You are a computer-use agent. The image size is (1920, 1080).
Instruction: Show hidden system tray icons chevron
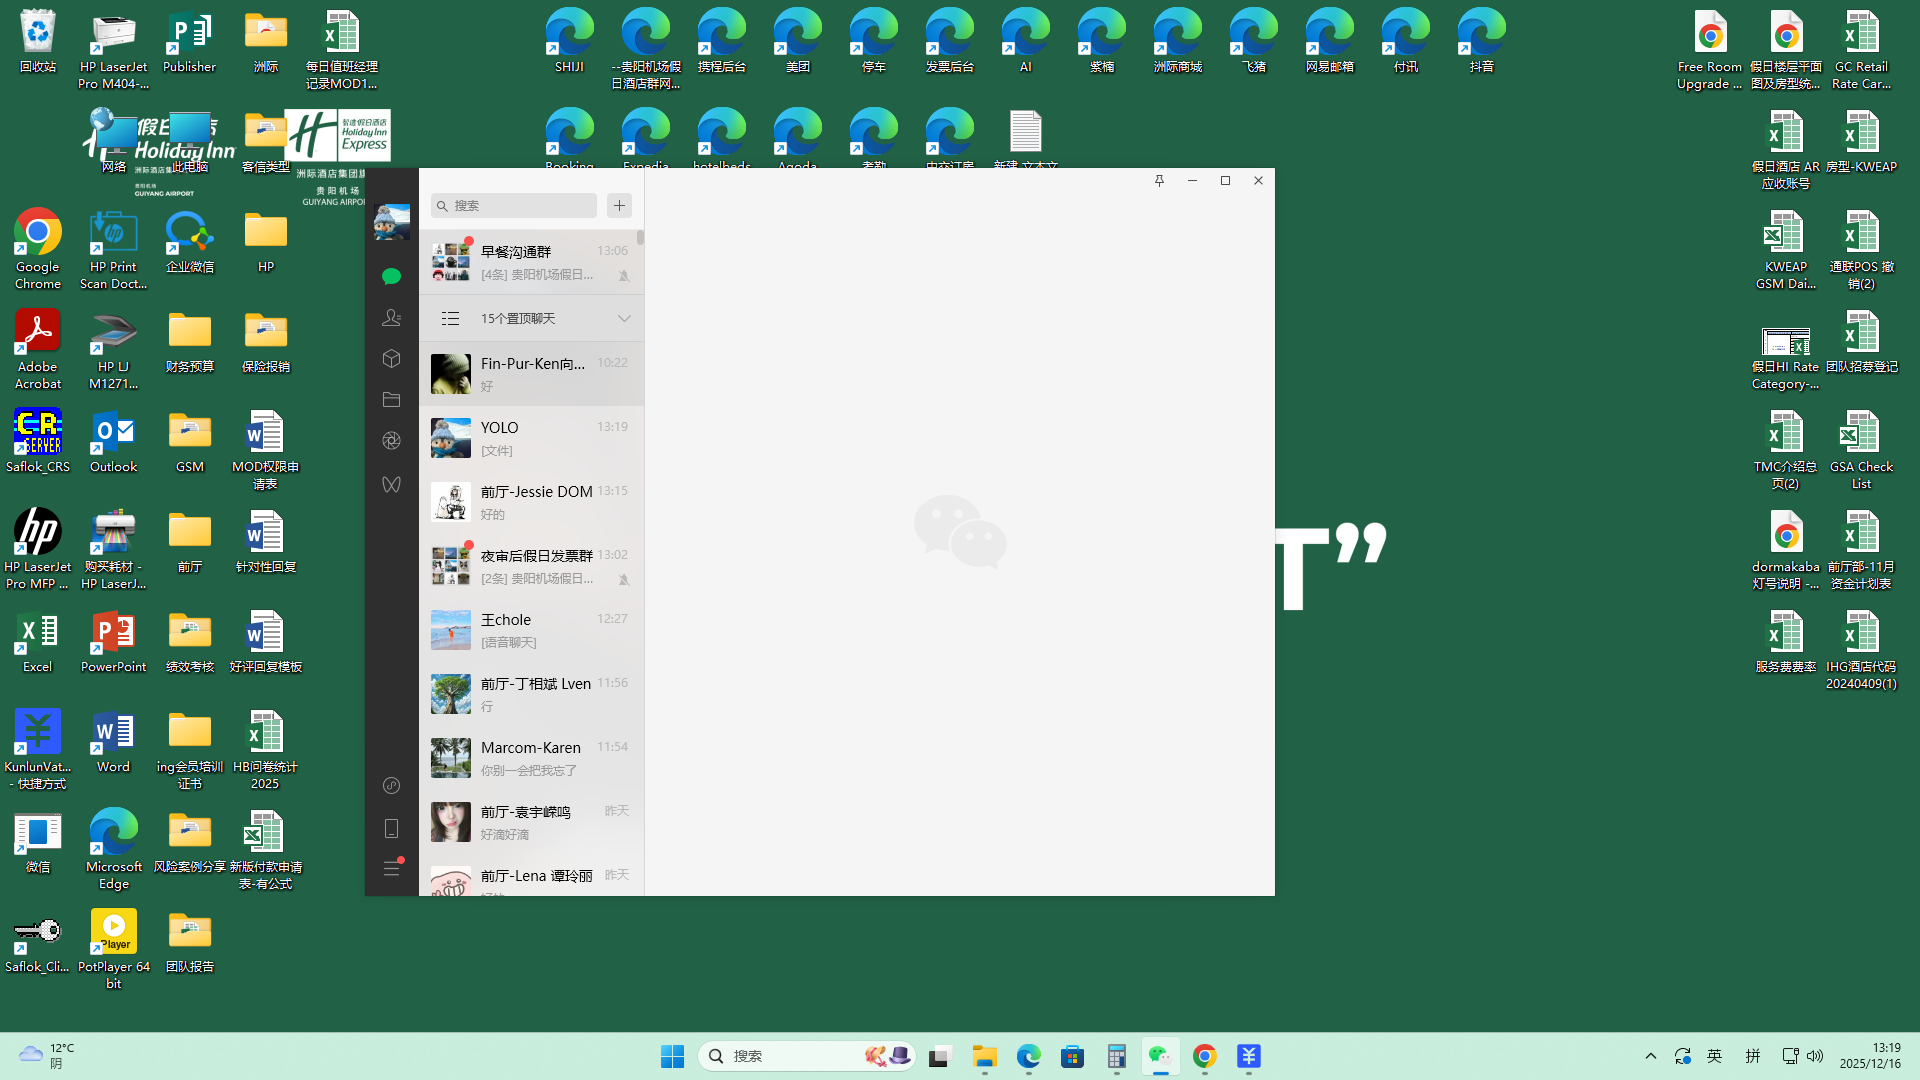(1651, 1056)
